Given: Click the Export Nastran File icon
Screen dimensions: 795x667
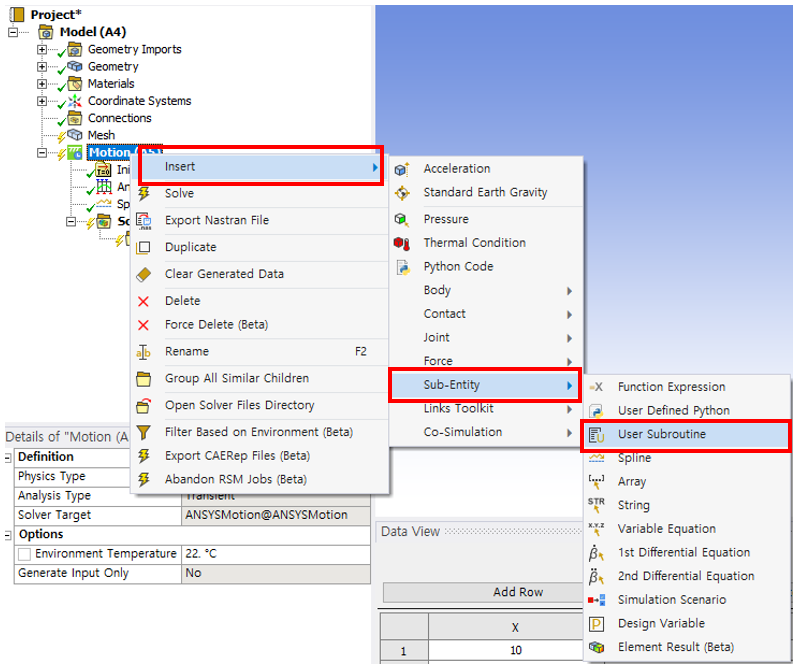Looking at the screenshot, I should coord(144,221).
